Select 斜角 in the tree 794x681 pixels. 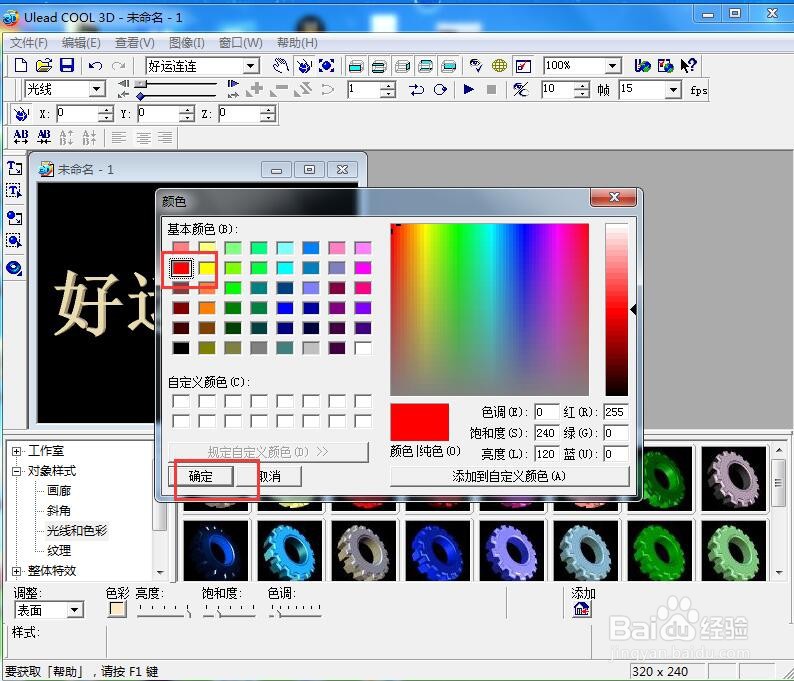pyautogui.click(x=59, y=510)
